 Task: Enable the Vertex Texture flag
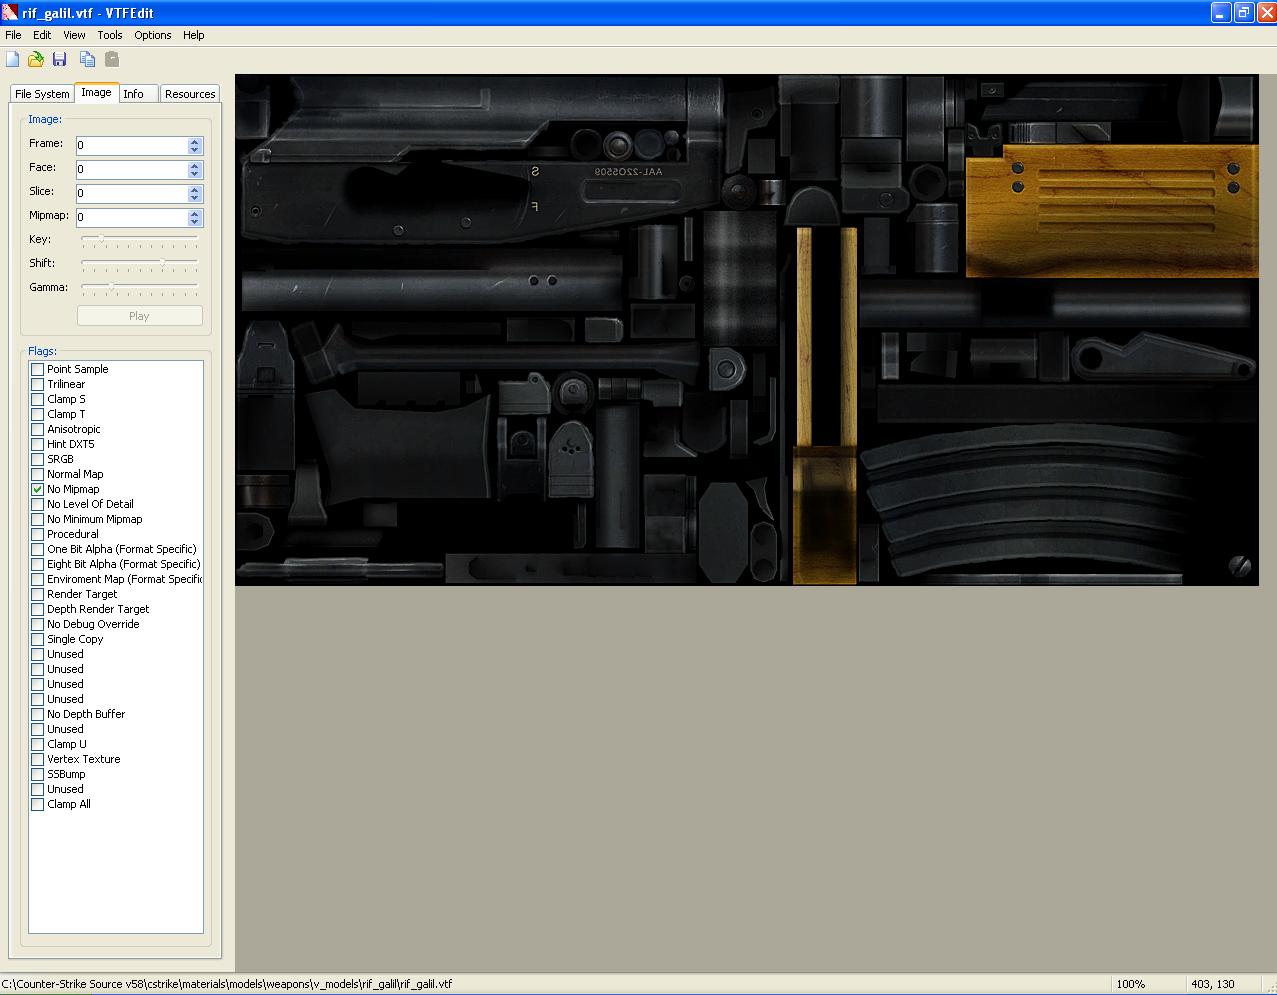(37, 759)
